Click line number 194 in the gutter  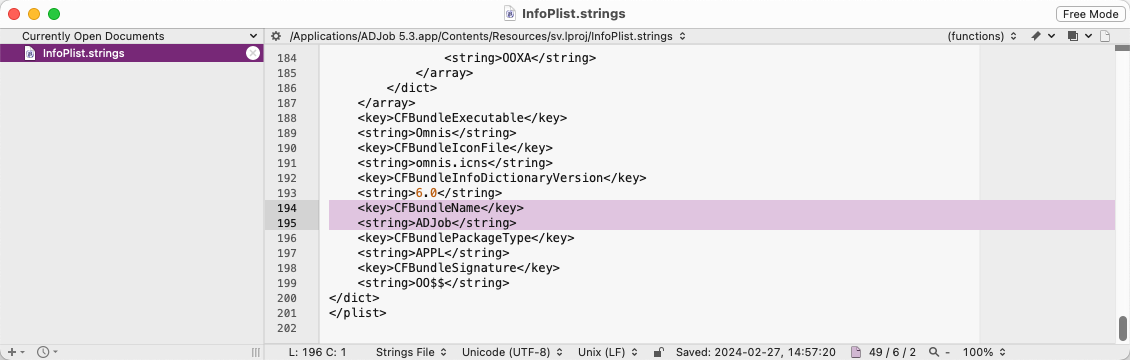286,208
